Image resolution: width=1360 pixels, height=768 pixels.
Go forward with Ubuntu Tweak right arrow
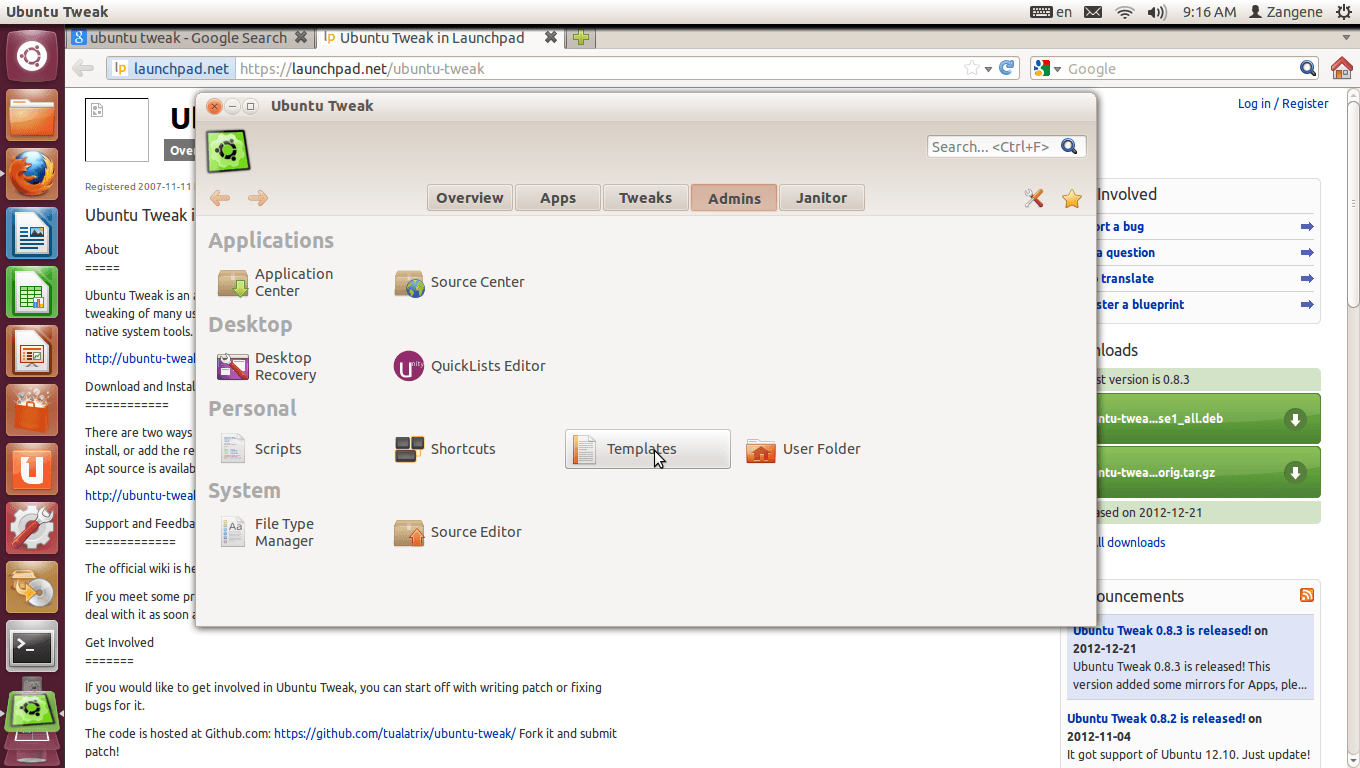[258, 198]
